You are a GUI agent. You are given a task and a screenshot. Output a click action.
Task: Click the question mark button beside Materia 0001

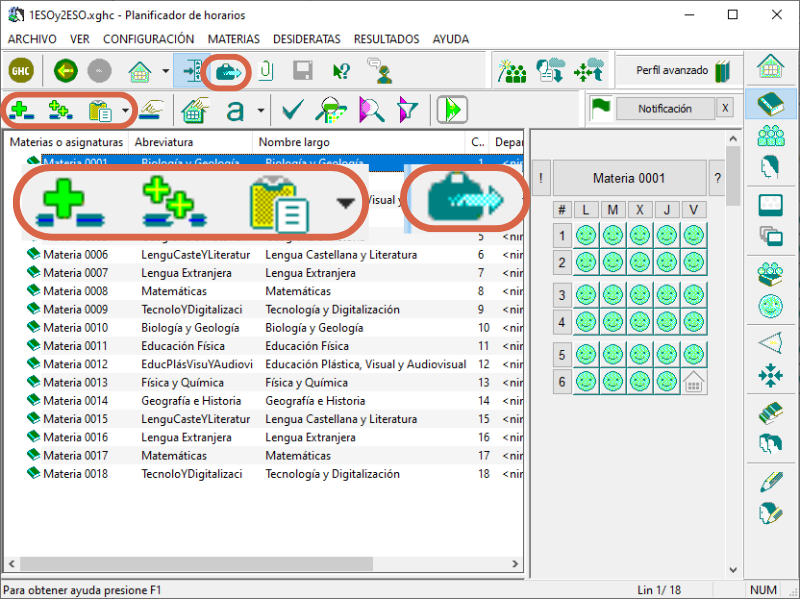[x=717, y=178]
